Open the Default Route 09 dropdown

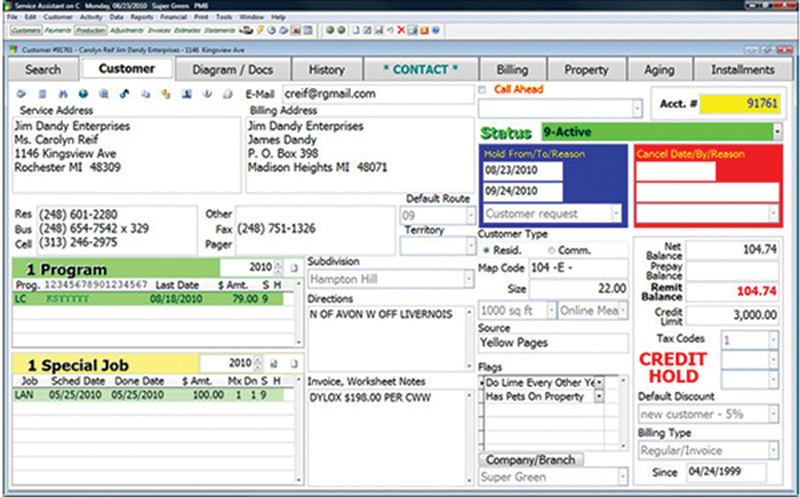point(471,215)
